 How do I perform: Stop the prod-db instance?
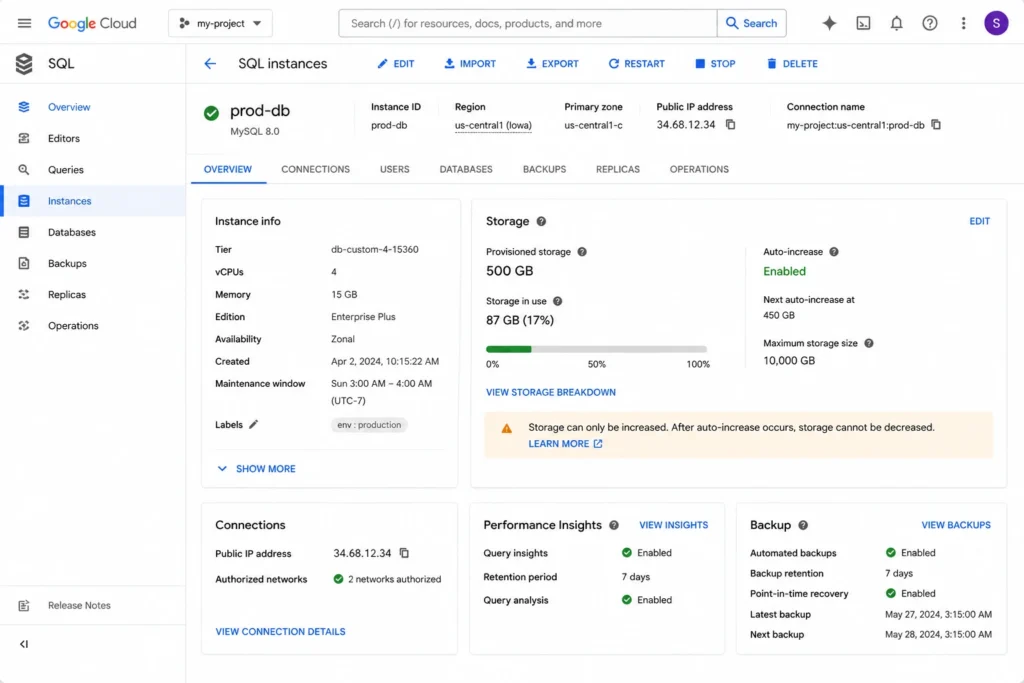click(715, 63)
